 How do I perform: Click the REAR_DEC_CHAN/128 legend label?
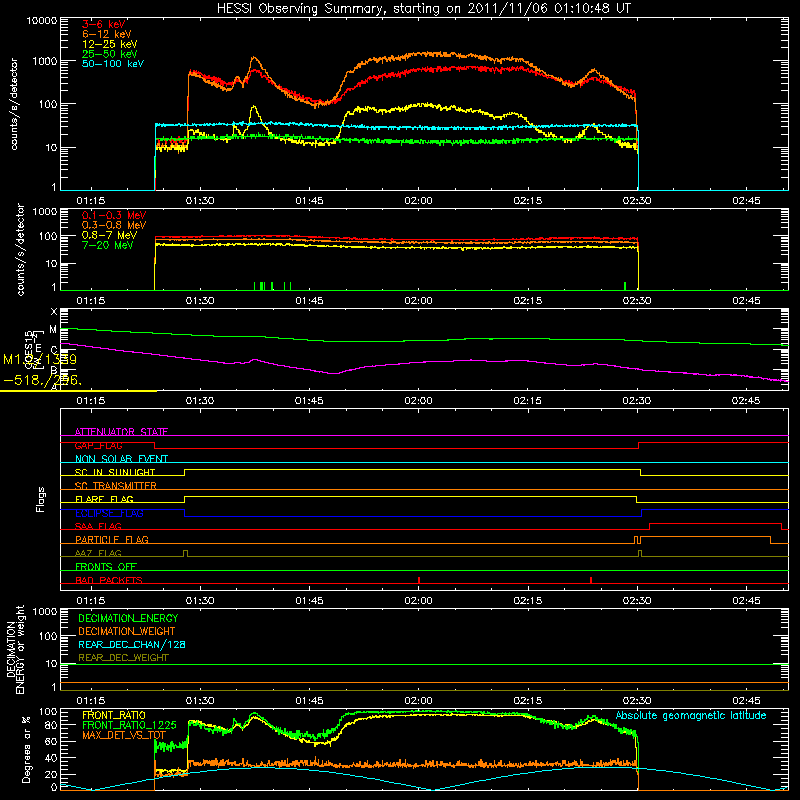pyautogui.click(x=132, y=644)
